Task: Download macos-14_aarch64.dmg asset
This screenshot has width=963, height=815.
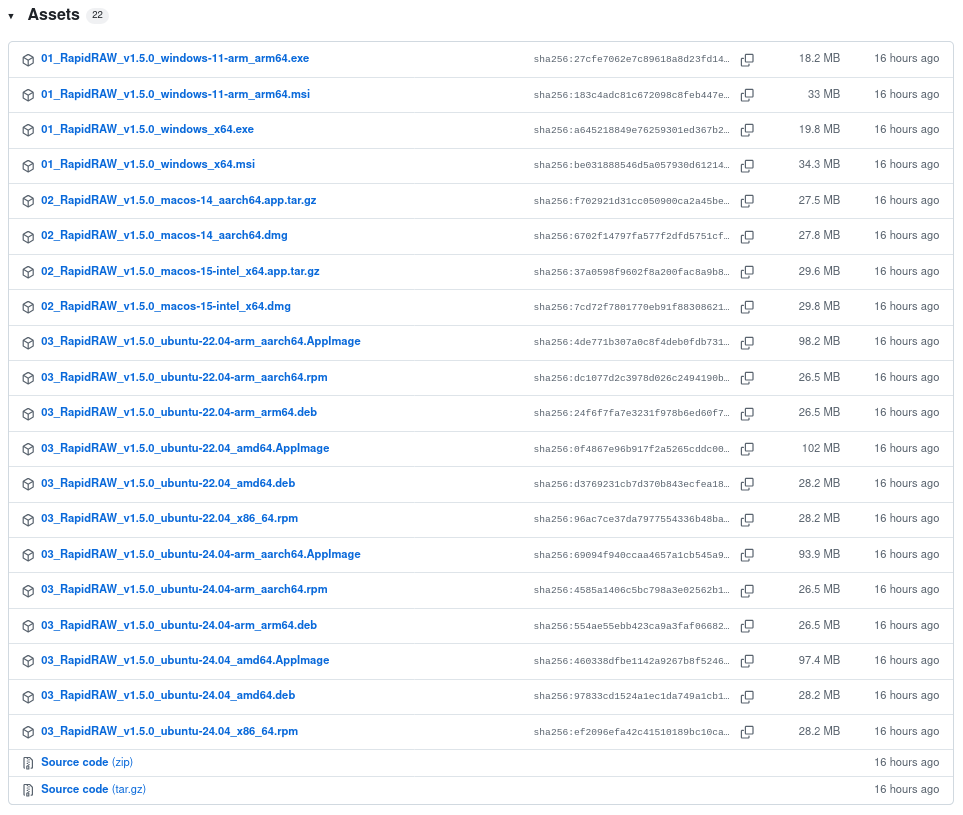Action: (x=165, y=235)
